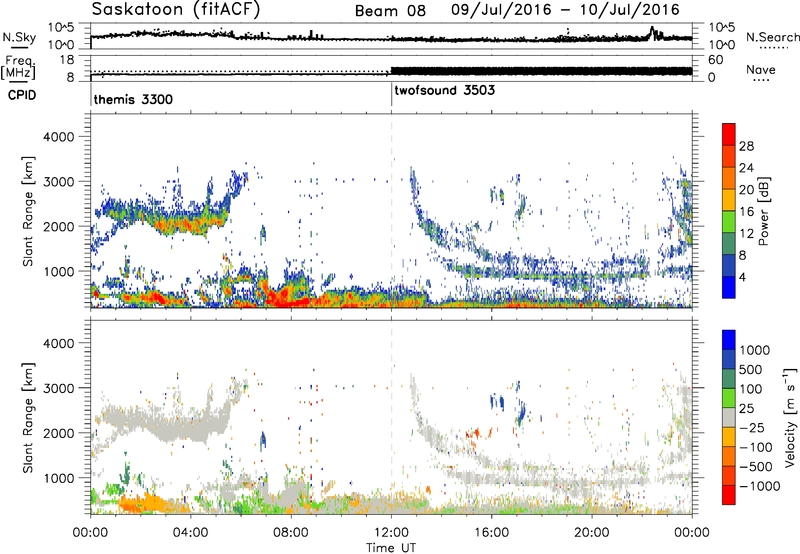Screen dimensions: 800x554
Task: Click the Velocity [m s-1] colorbar title
Action: pyautogui.click(x=790, y=417)
